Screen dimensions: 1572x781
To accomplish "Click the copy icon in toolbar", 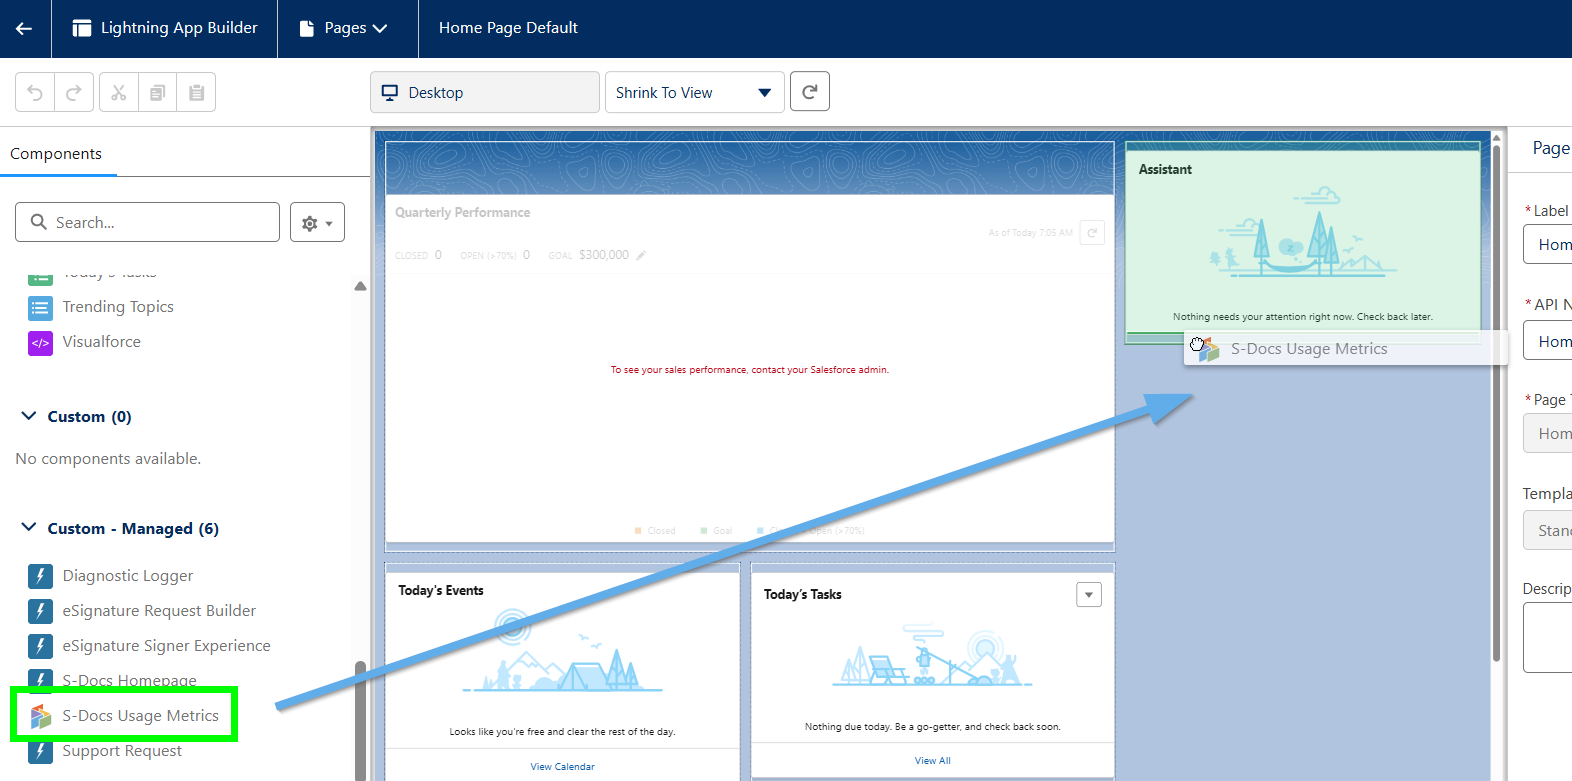I will 157,93.
